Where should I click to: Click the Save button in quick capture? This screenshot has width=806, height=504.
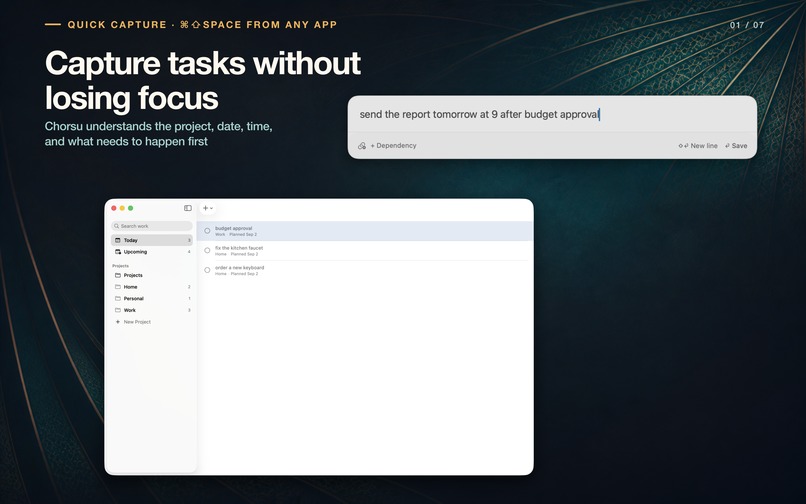[x=736, y=146]
